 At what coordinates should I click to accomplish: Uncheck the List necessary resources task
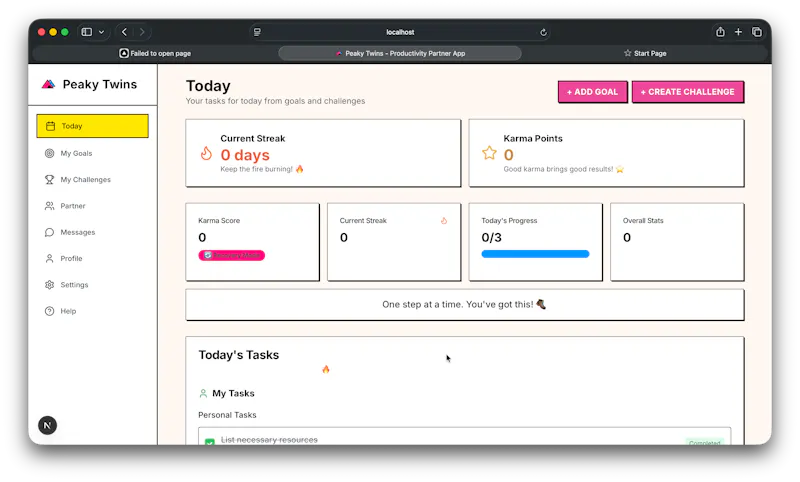(x=210, y=442)
